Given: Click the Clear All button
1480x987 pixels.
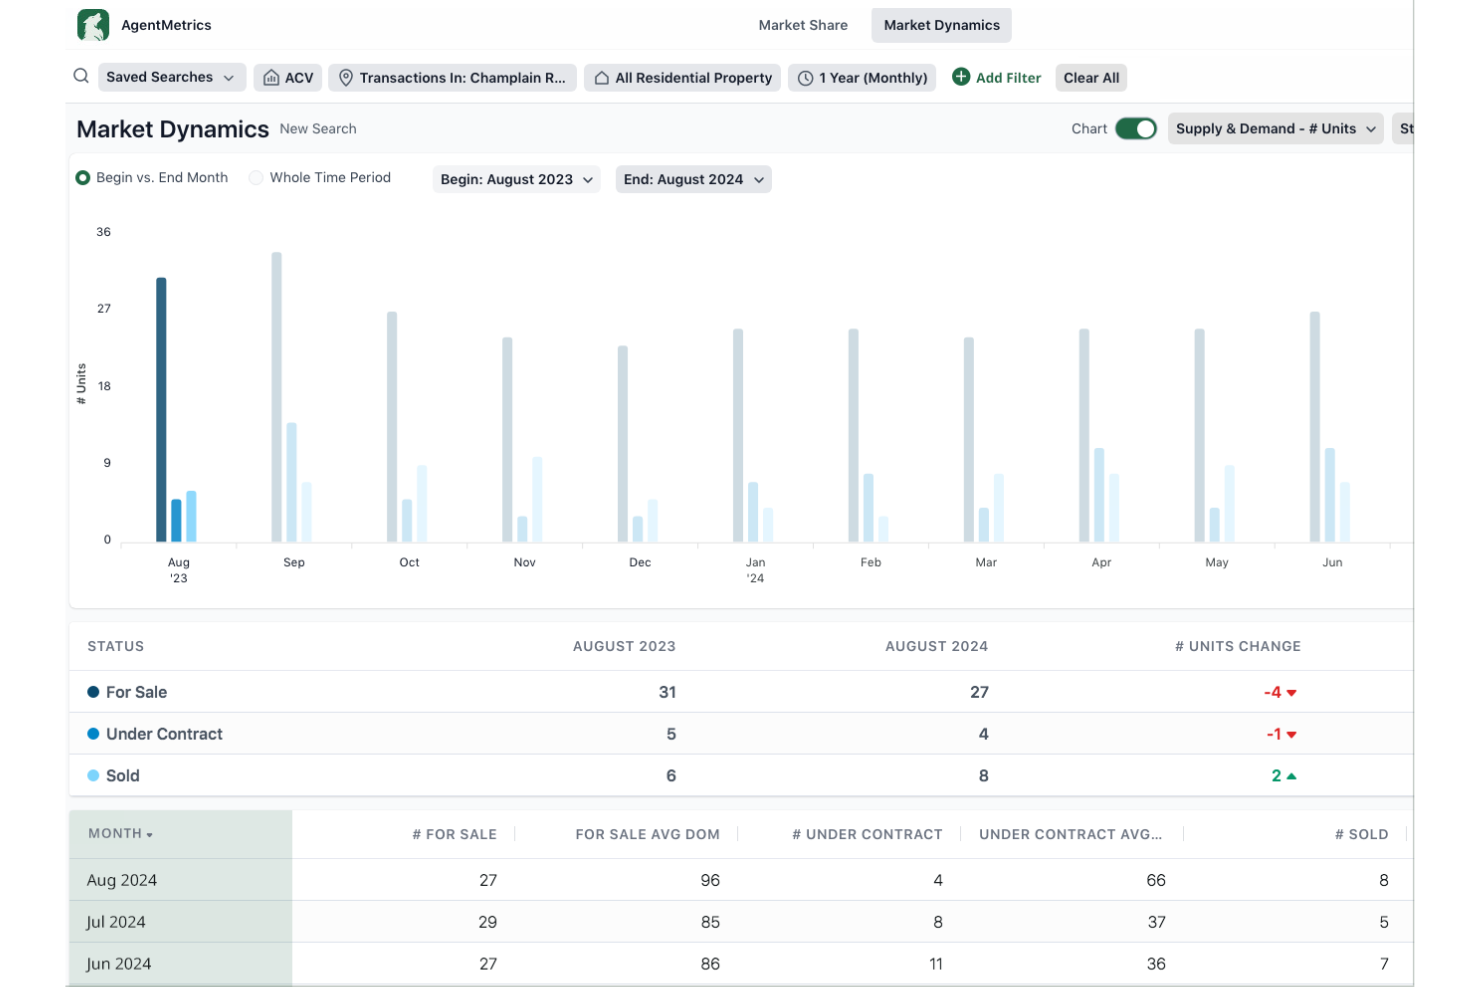Looking at the screenshot, I should [1091, 78].
